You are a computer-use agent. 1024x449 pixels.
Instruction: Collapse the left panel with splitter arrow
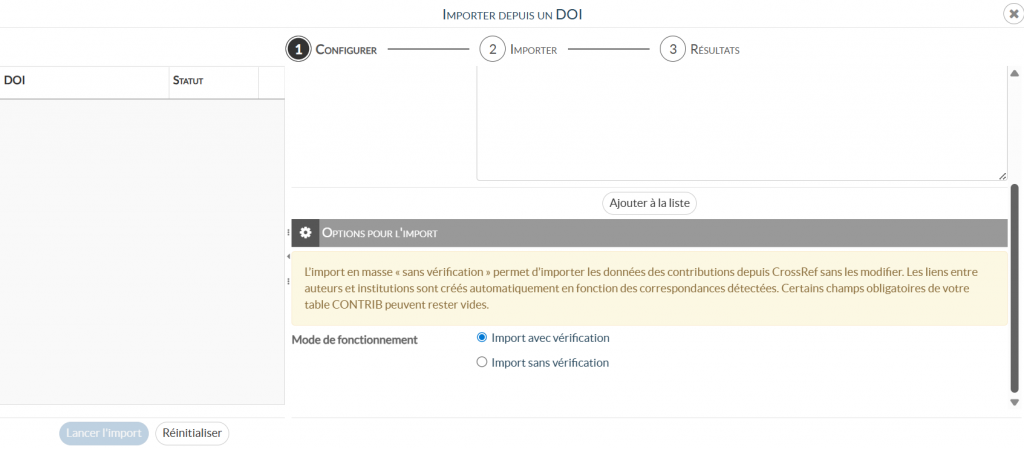pyautogui.click(x=288, y=257)
